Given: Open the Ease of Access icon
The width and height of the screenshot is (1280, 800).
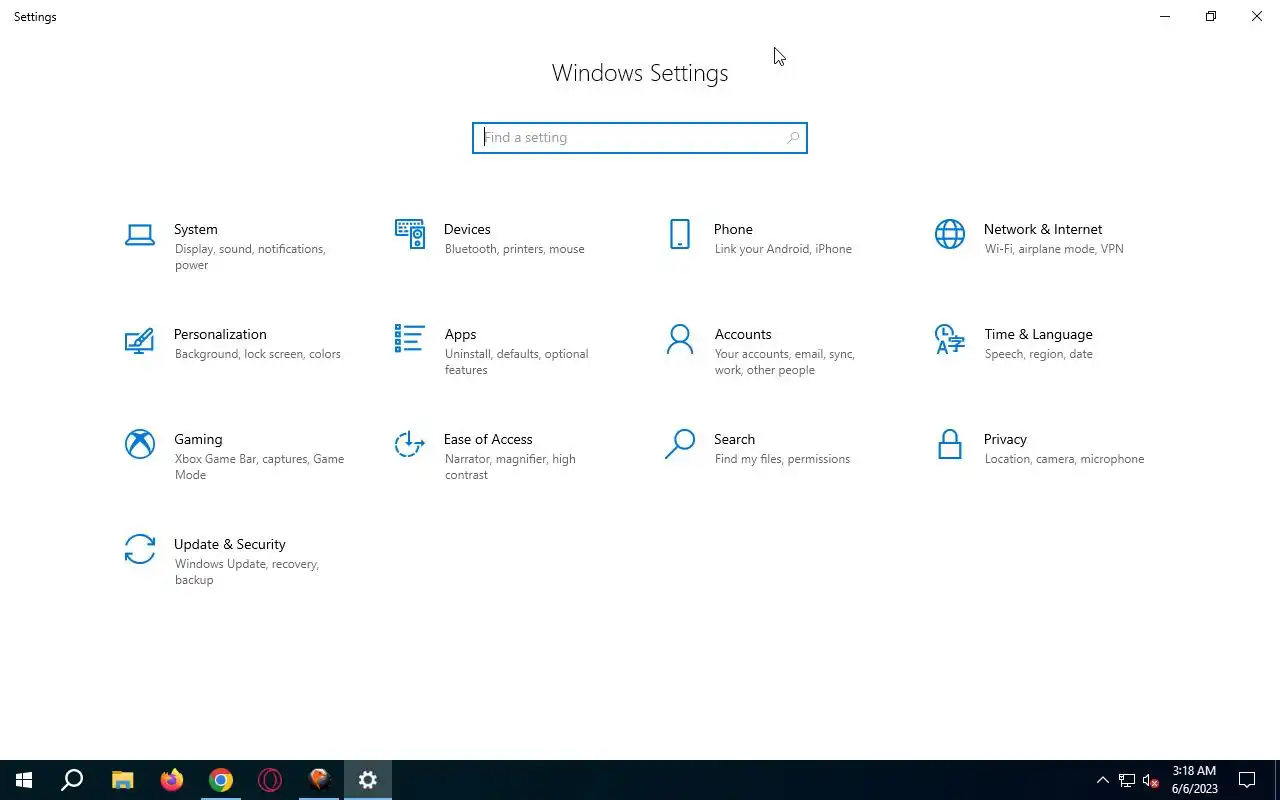Looking at the screenshot, I should tap(410, 444).
